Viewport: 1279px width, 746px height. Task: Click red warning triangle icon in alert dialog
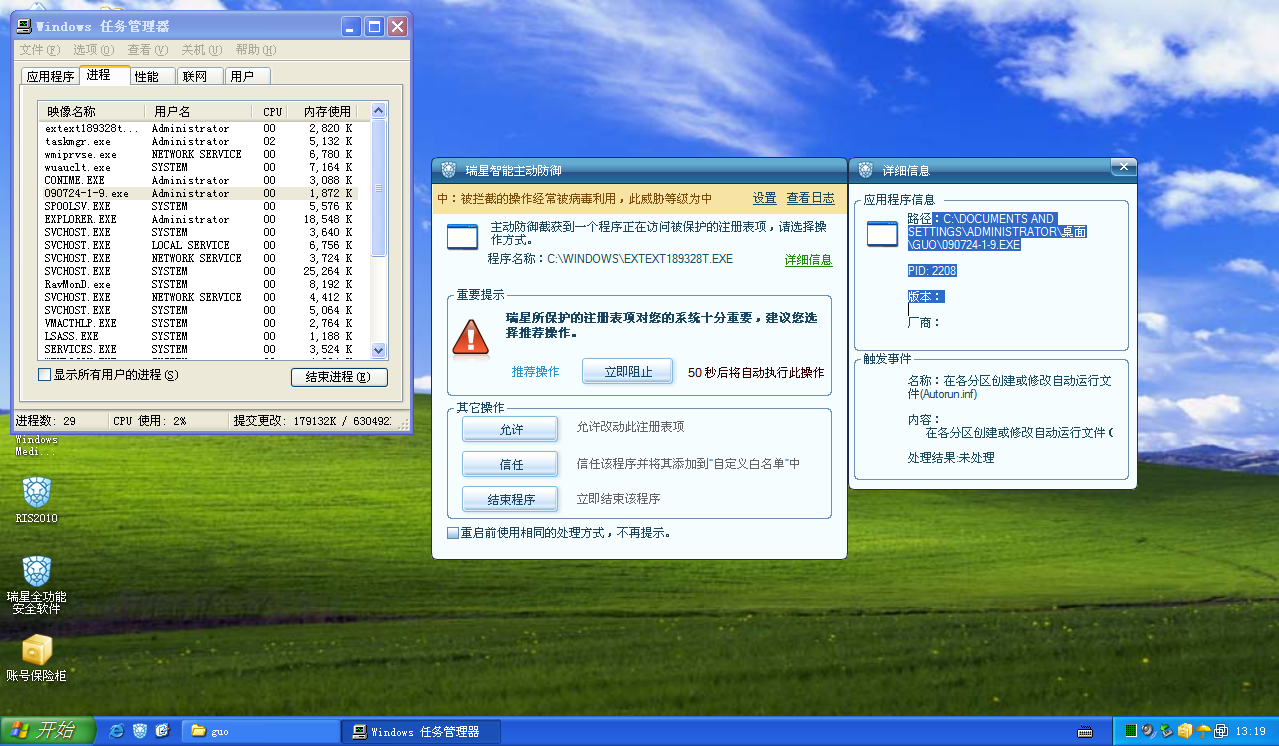(470, 336)
